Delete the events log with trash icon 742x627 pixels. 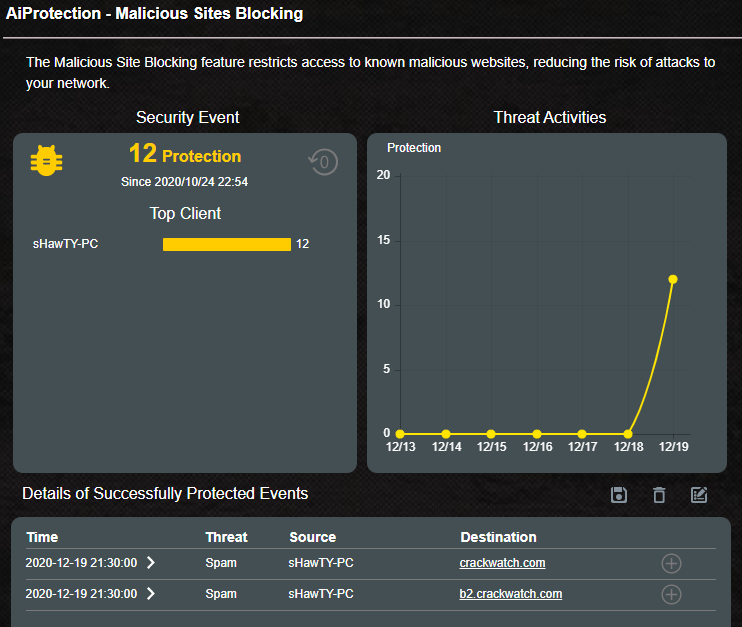pyautogui.click(x=659, y=495)
